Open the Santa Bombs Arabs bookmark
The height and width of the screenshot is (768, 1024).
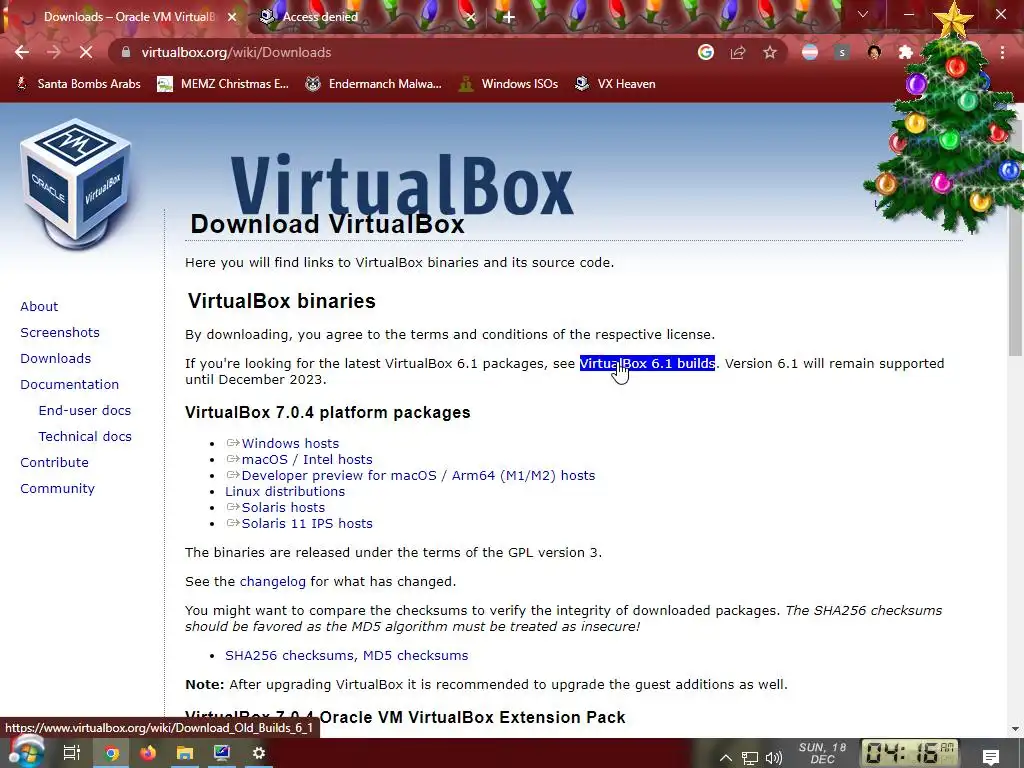pos(78,84)
